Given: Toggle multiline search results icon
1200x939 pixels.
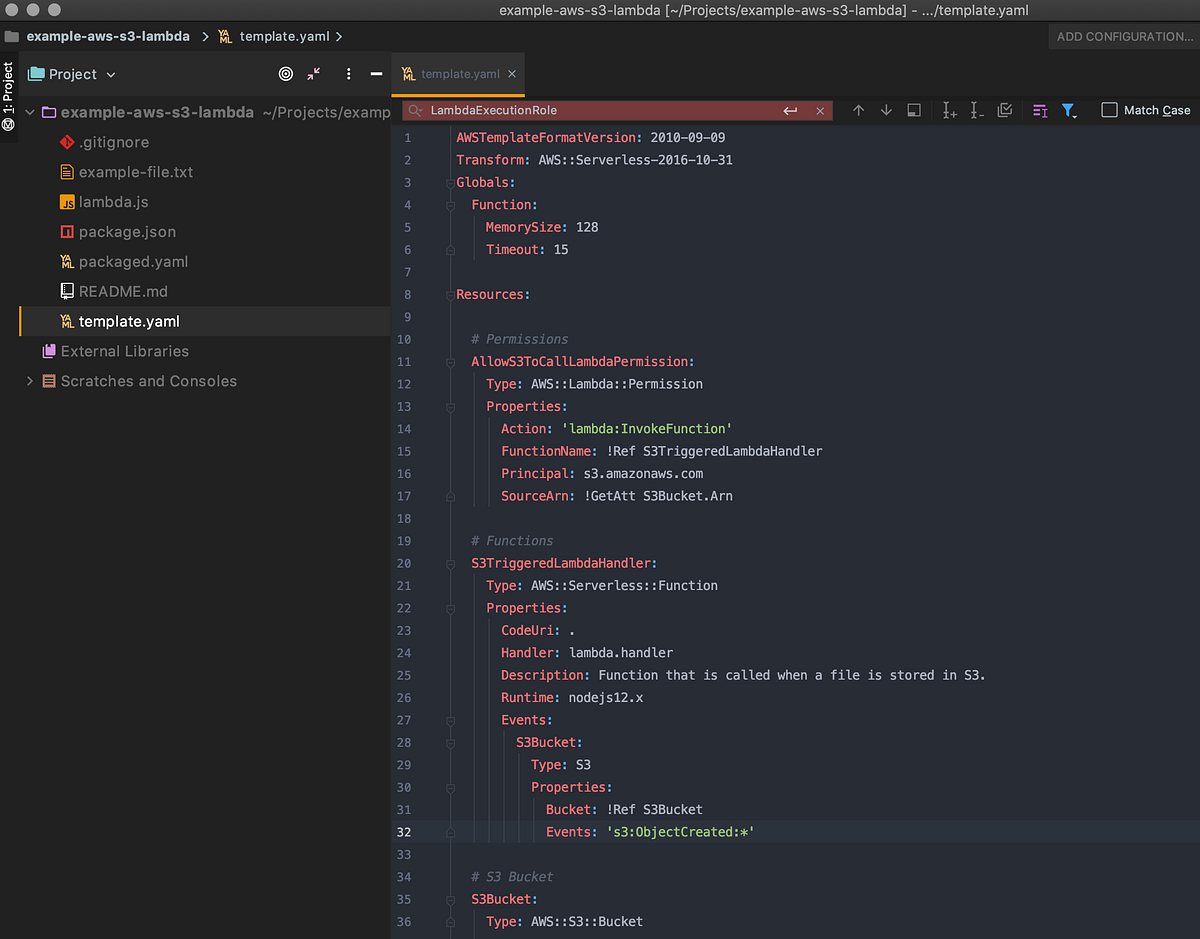Looking at the screenshot, I should pos(1040,111).
